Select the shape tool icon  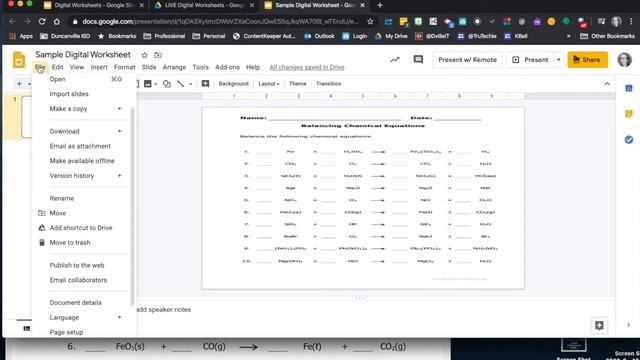tap(167, 84)
